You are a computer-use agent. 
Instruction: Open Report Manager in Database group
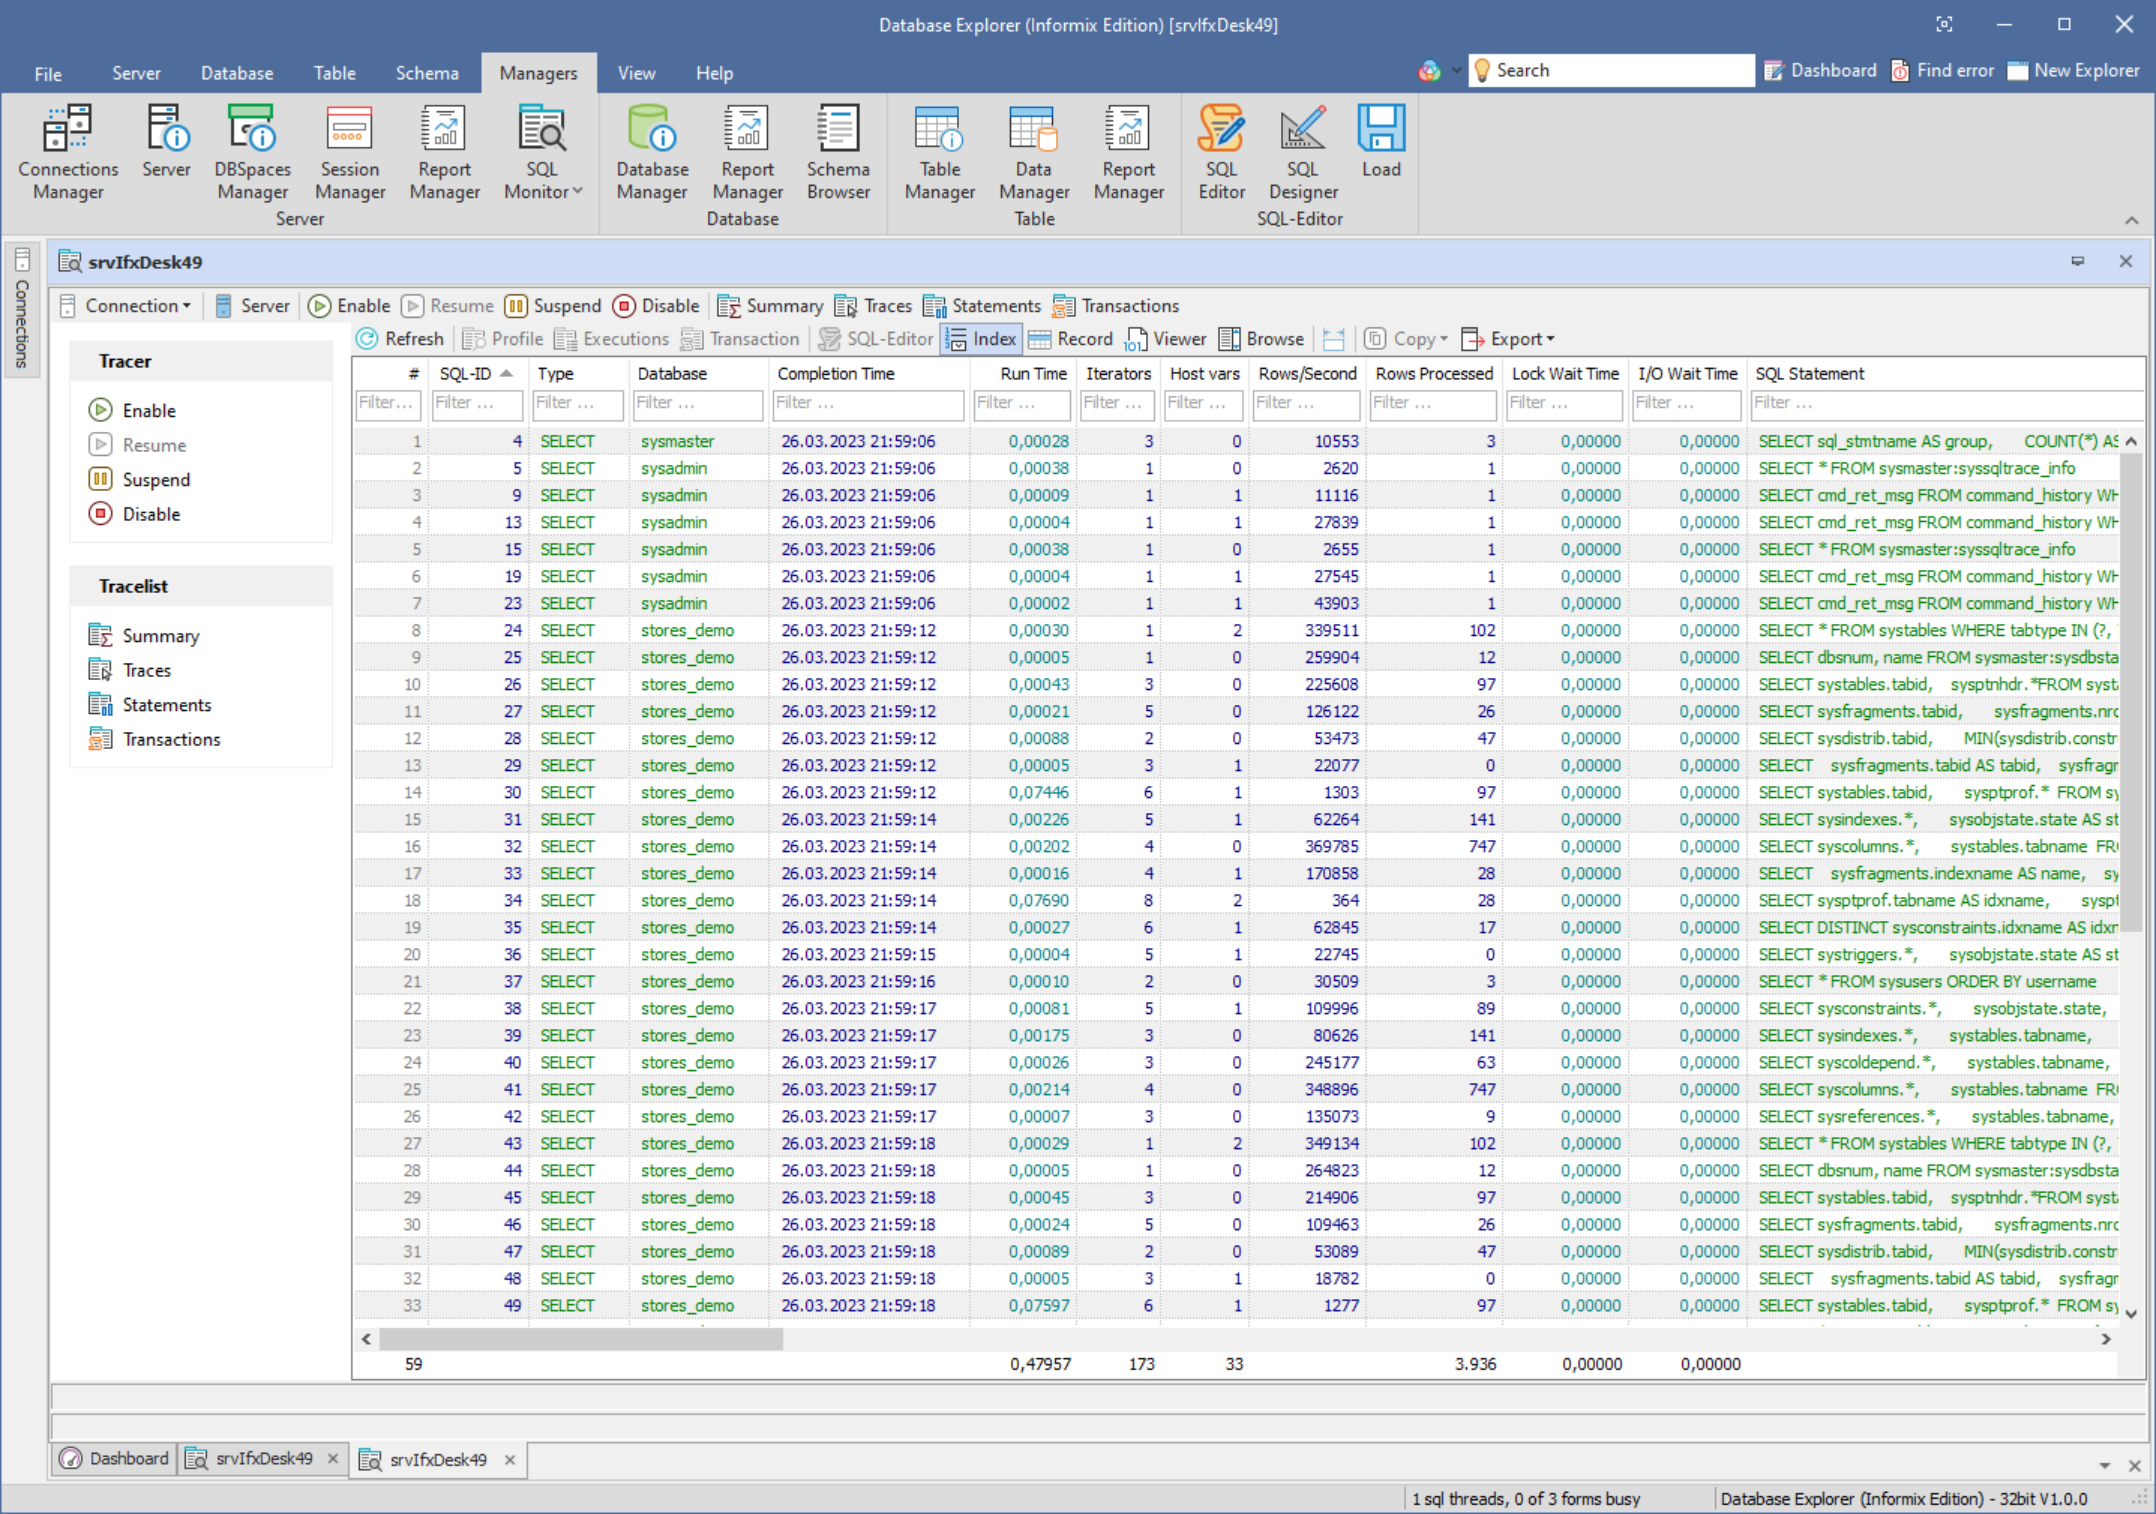click(747, 153)
